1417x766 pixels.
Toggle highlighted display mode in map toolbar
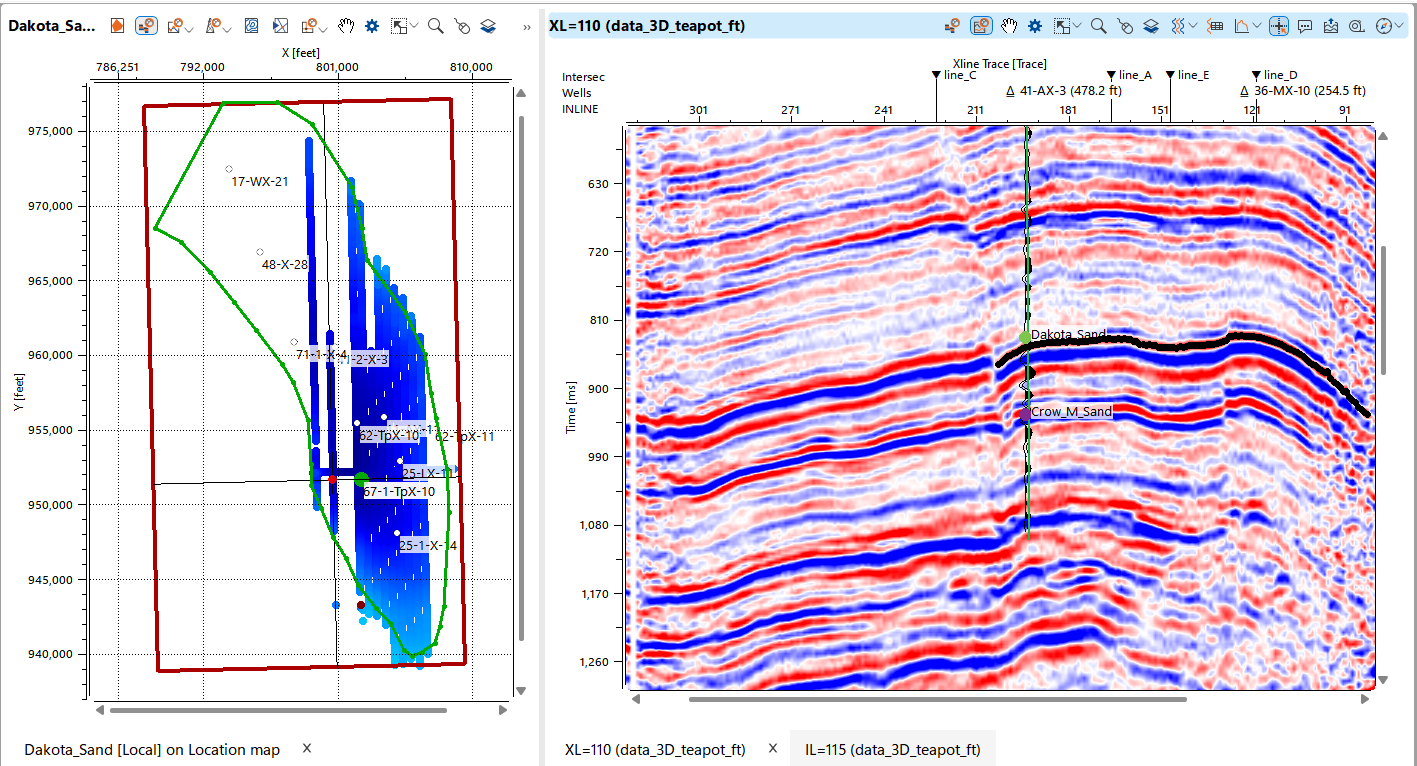pyautogui.click(x=146, y=26)
